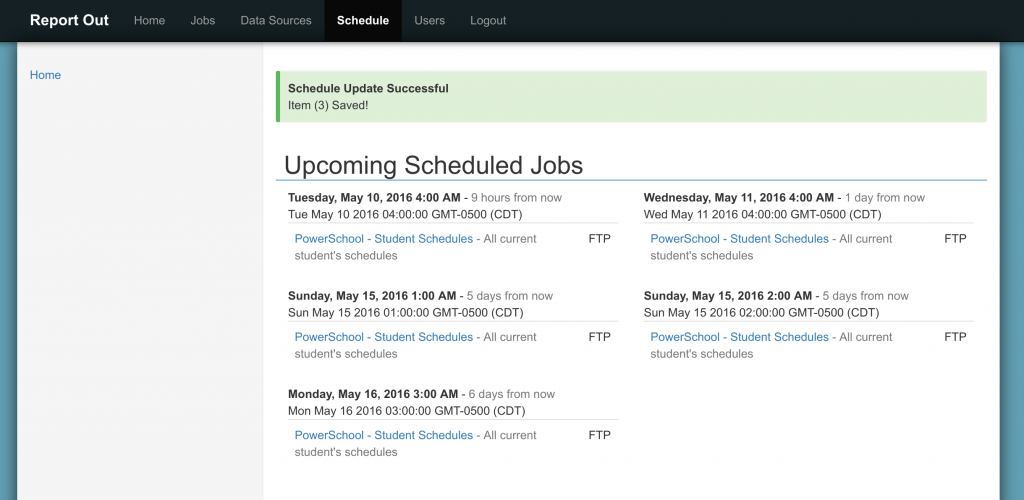The image size is (1024, 500).
Task: Click the Upcoming Scheduled Jobs heading
Action: (x=433, y=165)
